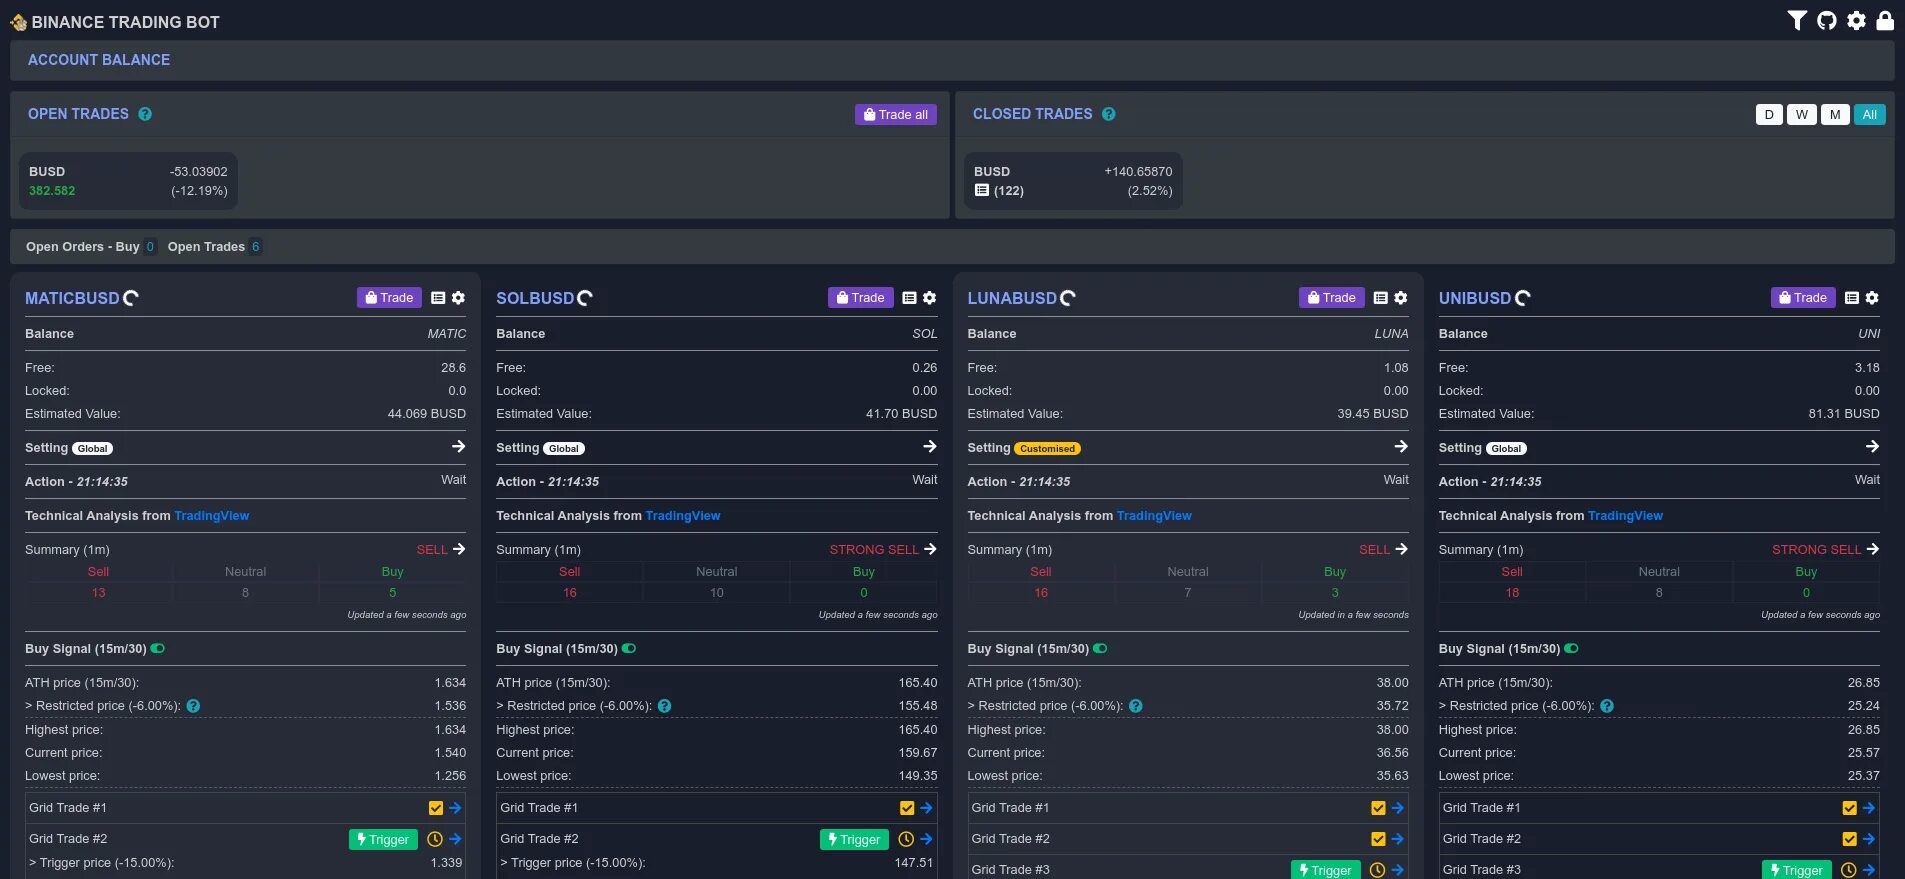Open MATICBUSD symbol settings gear

(458, 298)
